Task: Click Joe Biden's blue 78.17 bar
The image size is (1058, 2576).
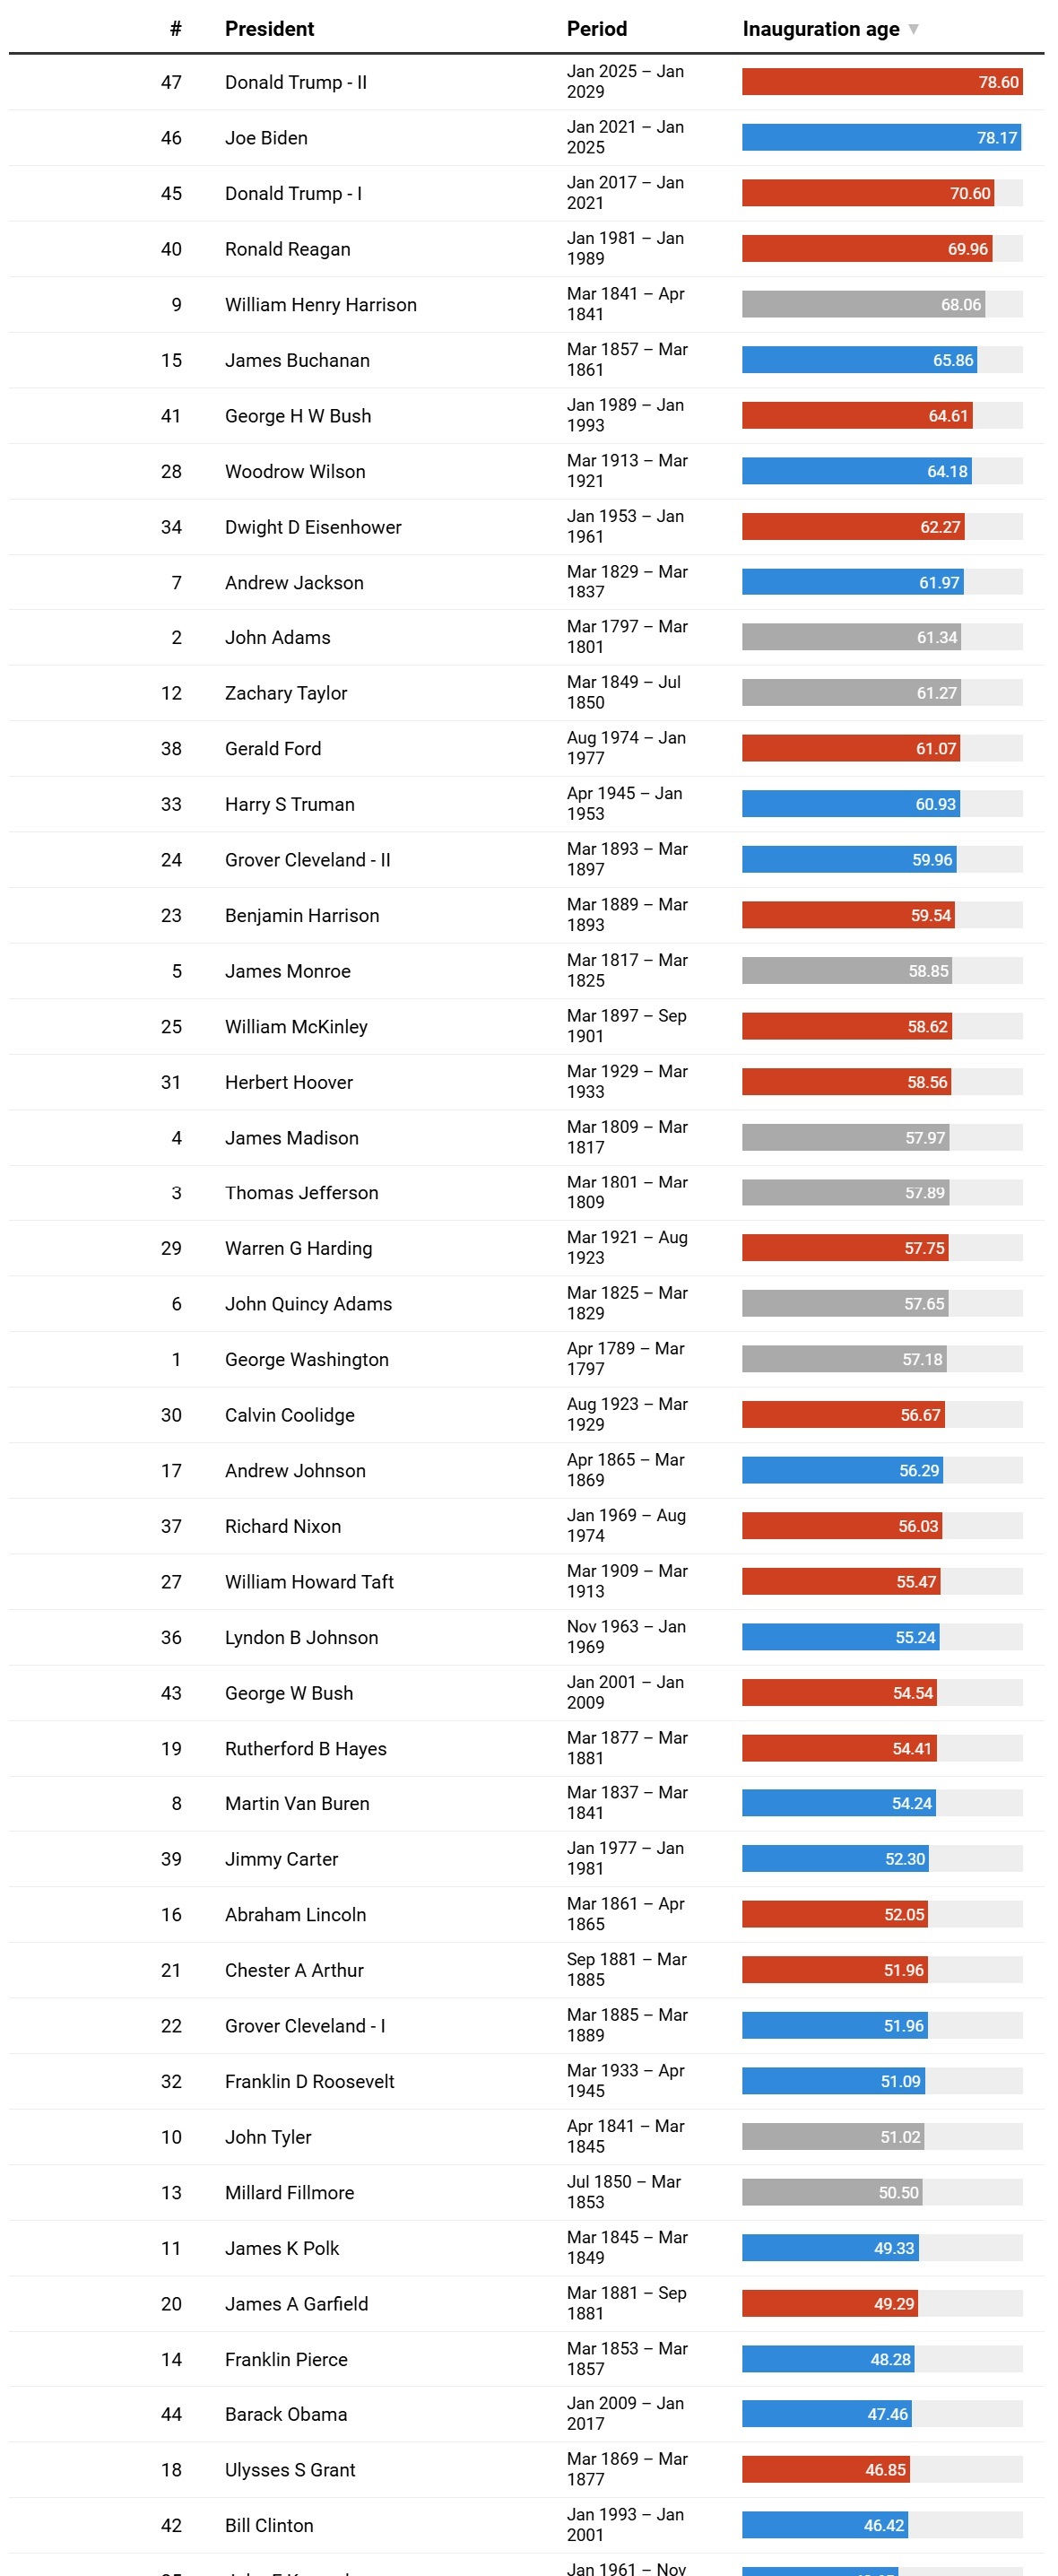Action: (x=880, y=138)
